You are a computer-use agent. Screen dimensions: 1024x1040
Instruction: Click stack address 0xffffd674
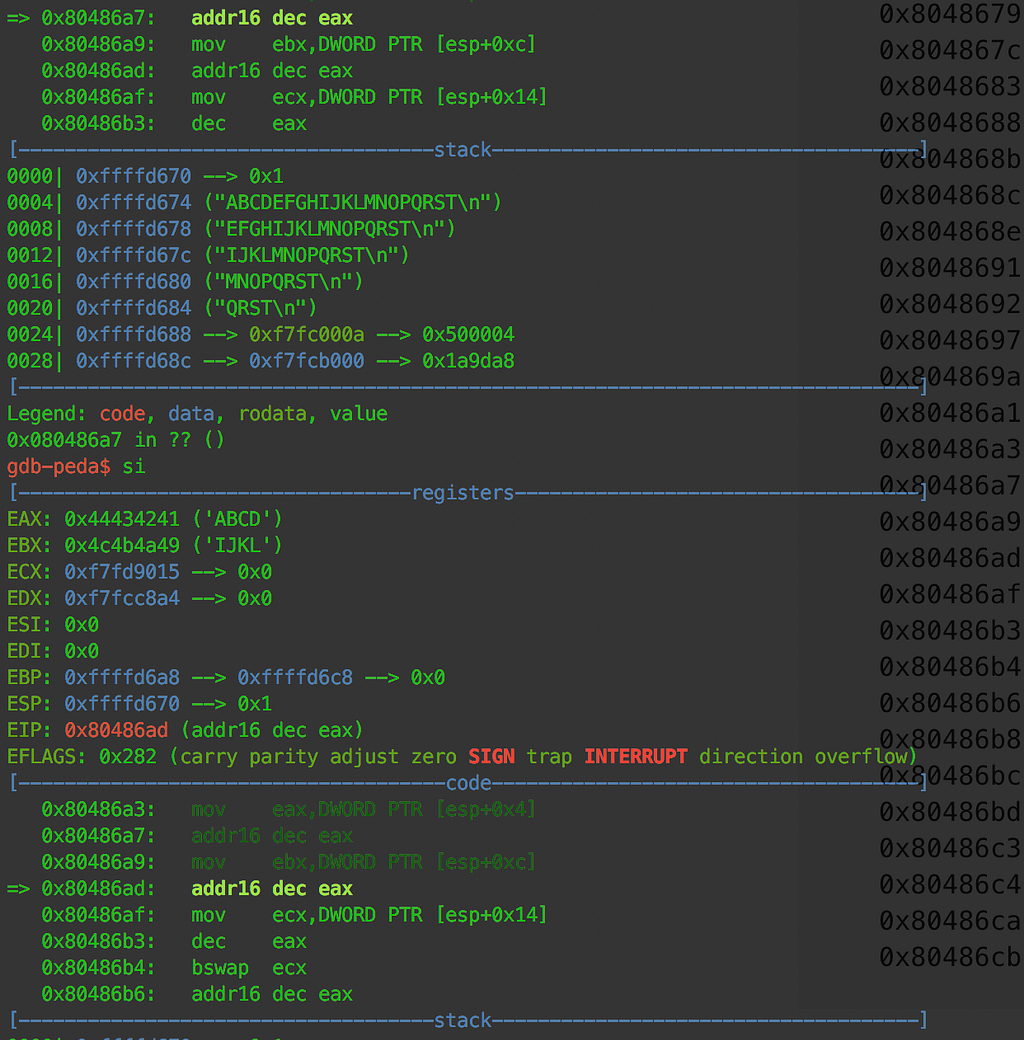coord(133,202)
